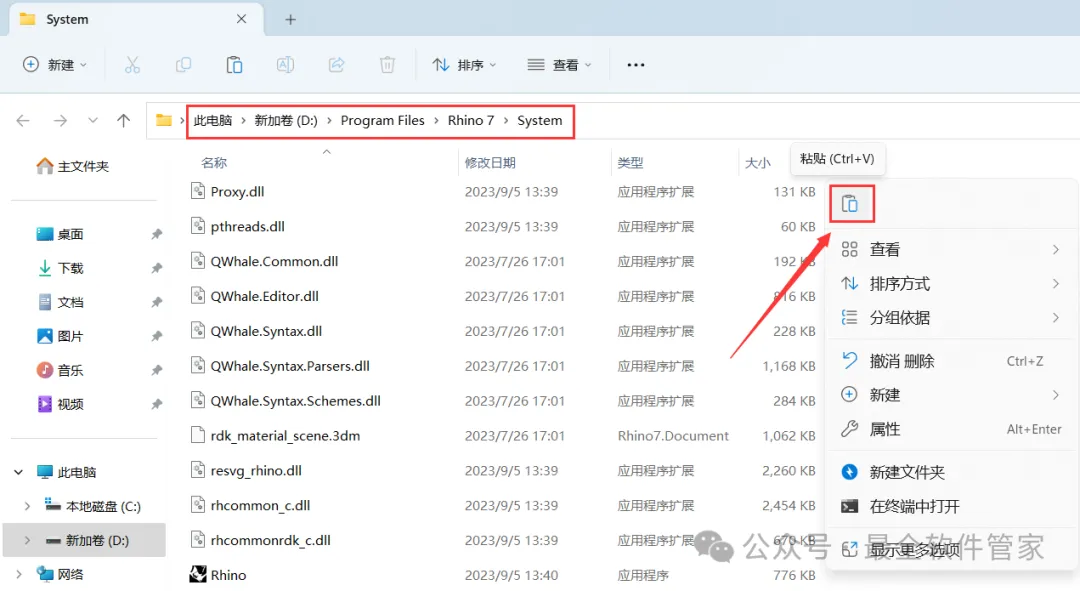Viewport: 1080px width, 591px height.
Task: Sort by the 大小 column header
Action: (758, 163)
